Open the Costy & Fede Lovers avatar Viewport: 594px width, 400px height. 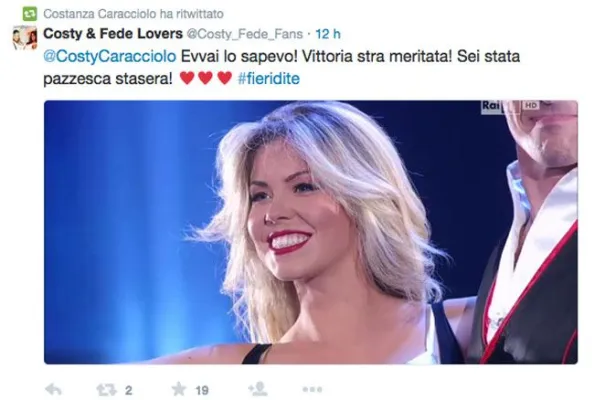click(x=25, y=38)
